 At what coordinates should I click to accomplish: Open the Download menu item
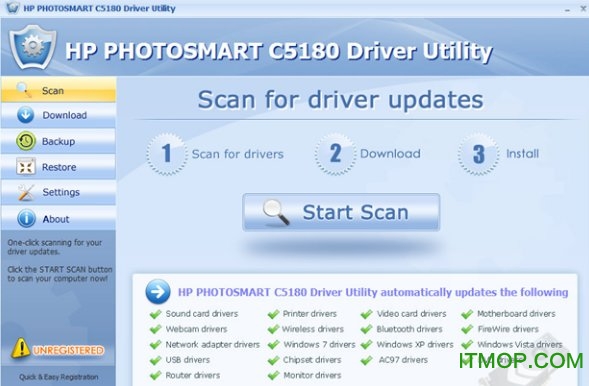pos(58,115)
